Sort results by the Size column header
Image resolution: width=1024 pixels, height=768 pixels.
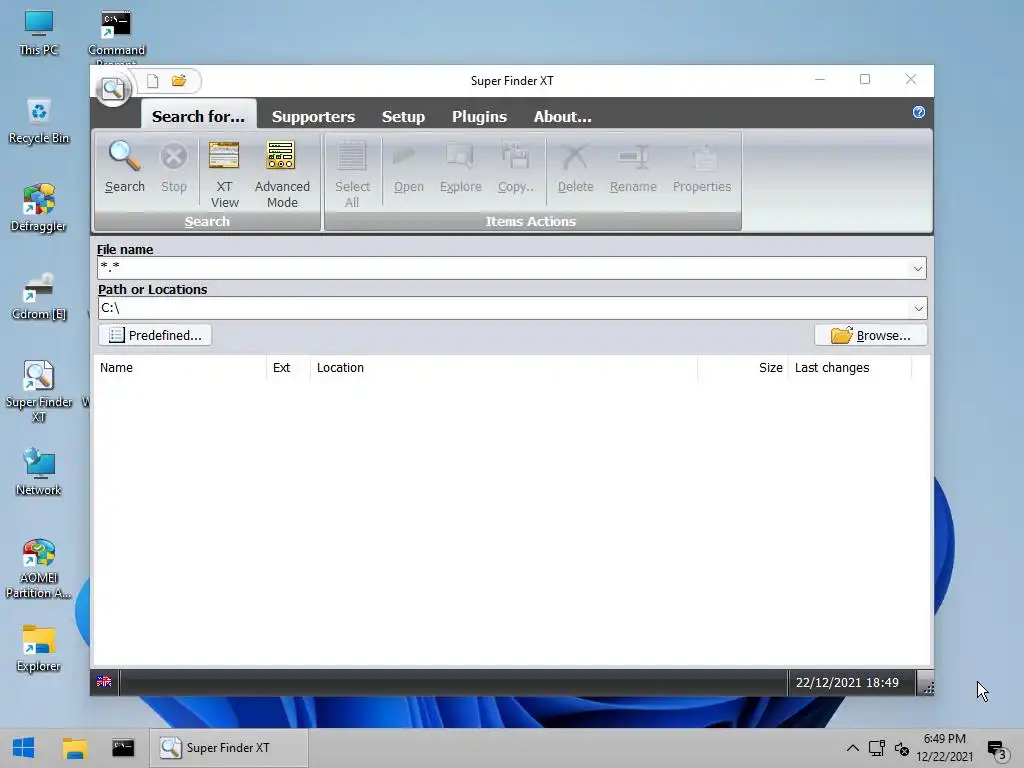[743, 368]
